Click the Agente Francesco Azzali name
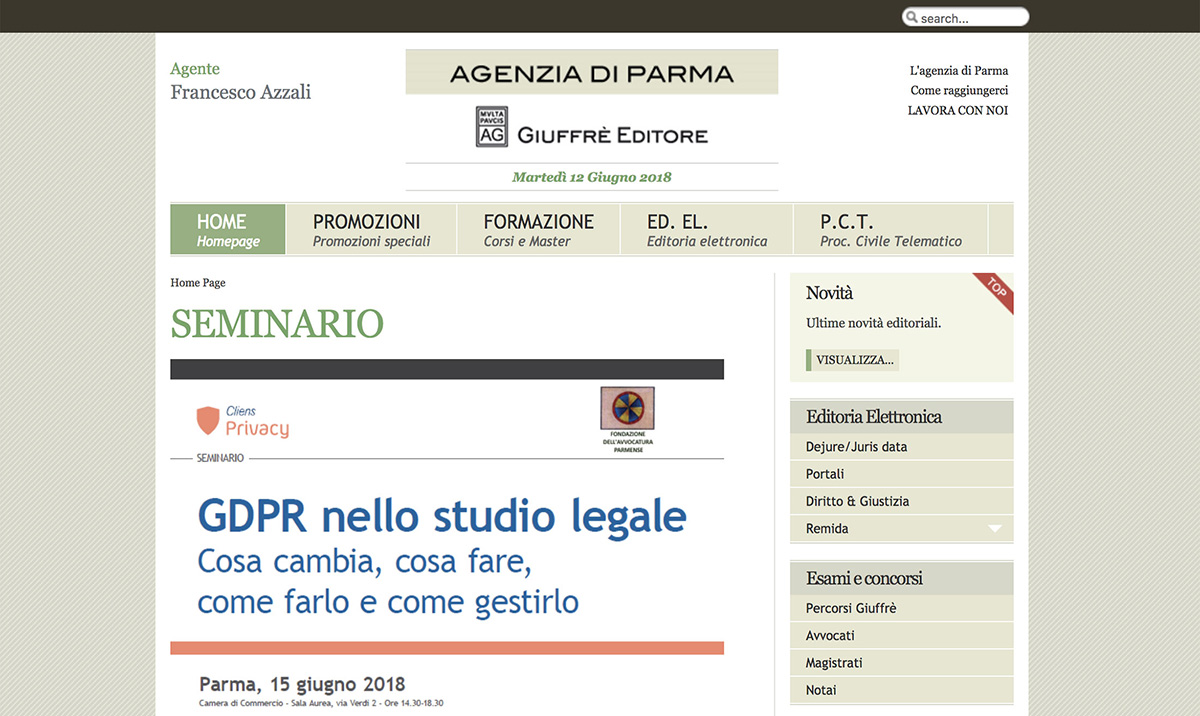1200x716 pixels. 241,92
